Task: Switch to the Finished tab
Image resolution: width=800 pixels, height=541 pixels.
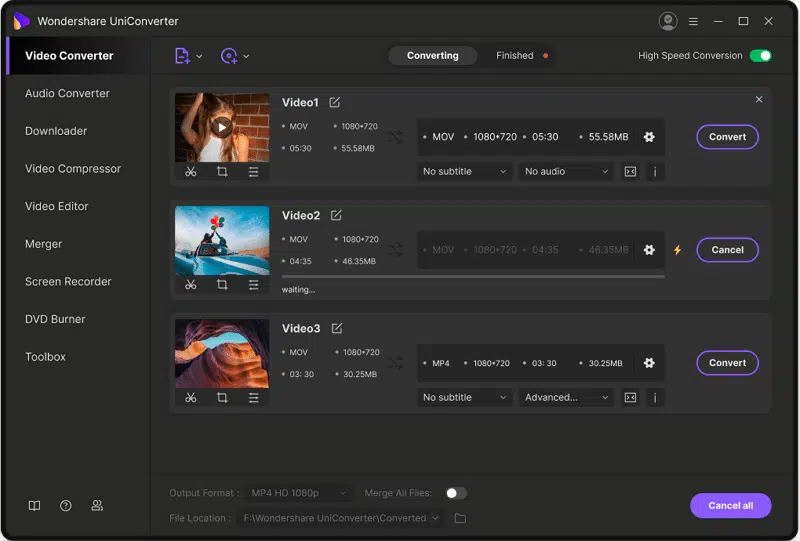Action: (x=515, y=56)
